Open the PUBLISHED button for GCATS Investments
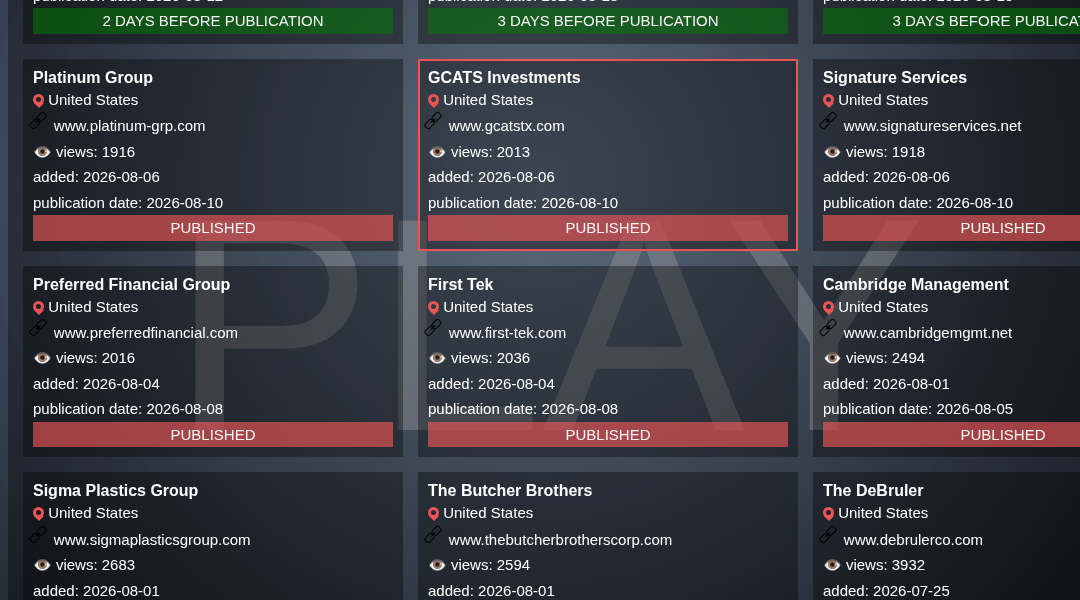The width and height of the screenshot is (1080, 600). (x=608, y=228)
